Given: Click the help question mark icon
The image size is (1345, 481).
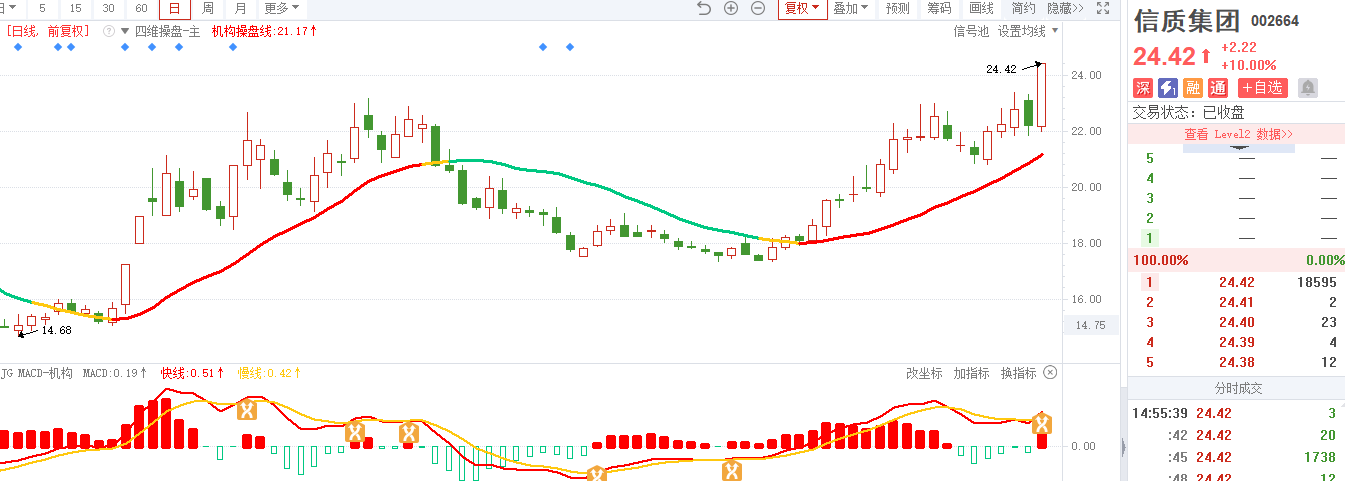Looking at the screenshot, I should coord(108,31).
